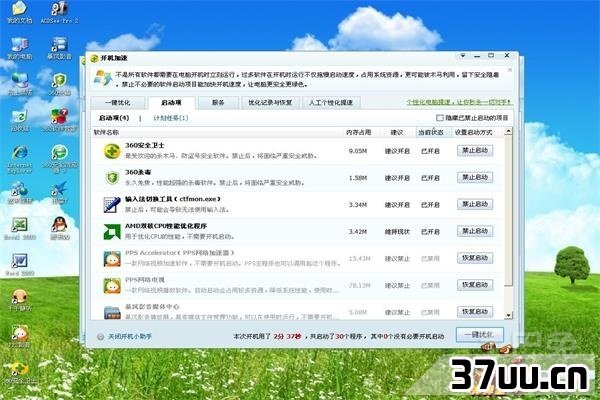The image size is (600, 400).
Task: Click the ctfmon.exe input method row icon
Action: (x=112, y=205)
